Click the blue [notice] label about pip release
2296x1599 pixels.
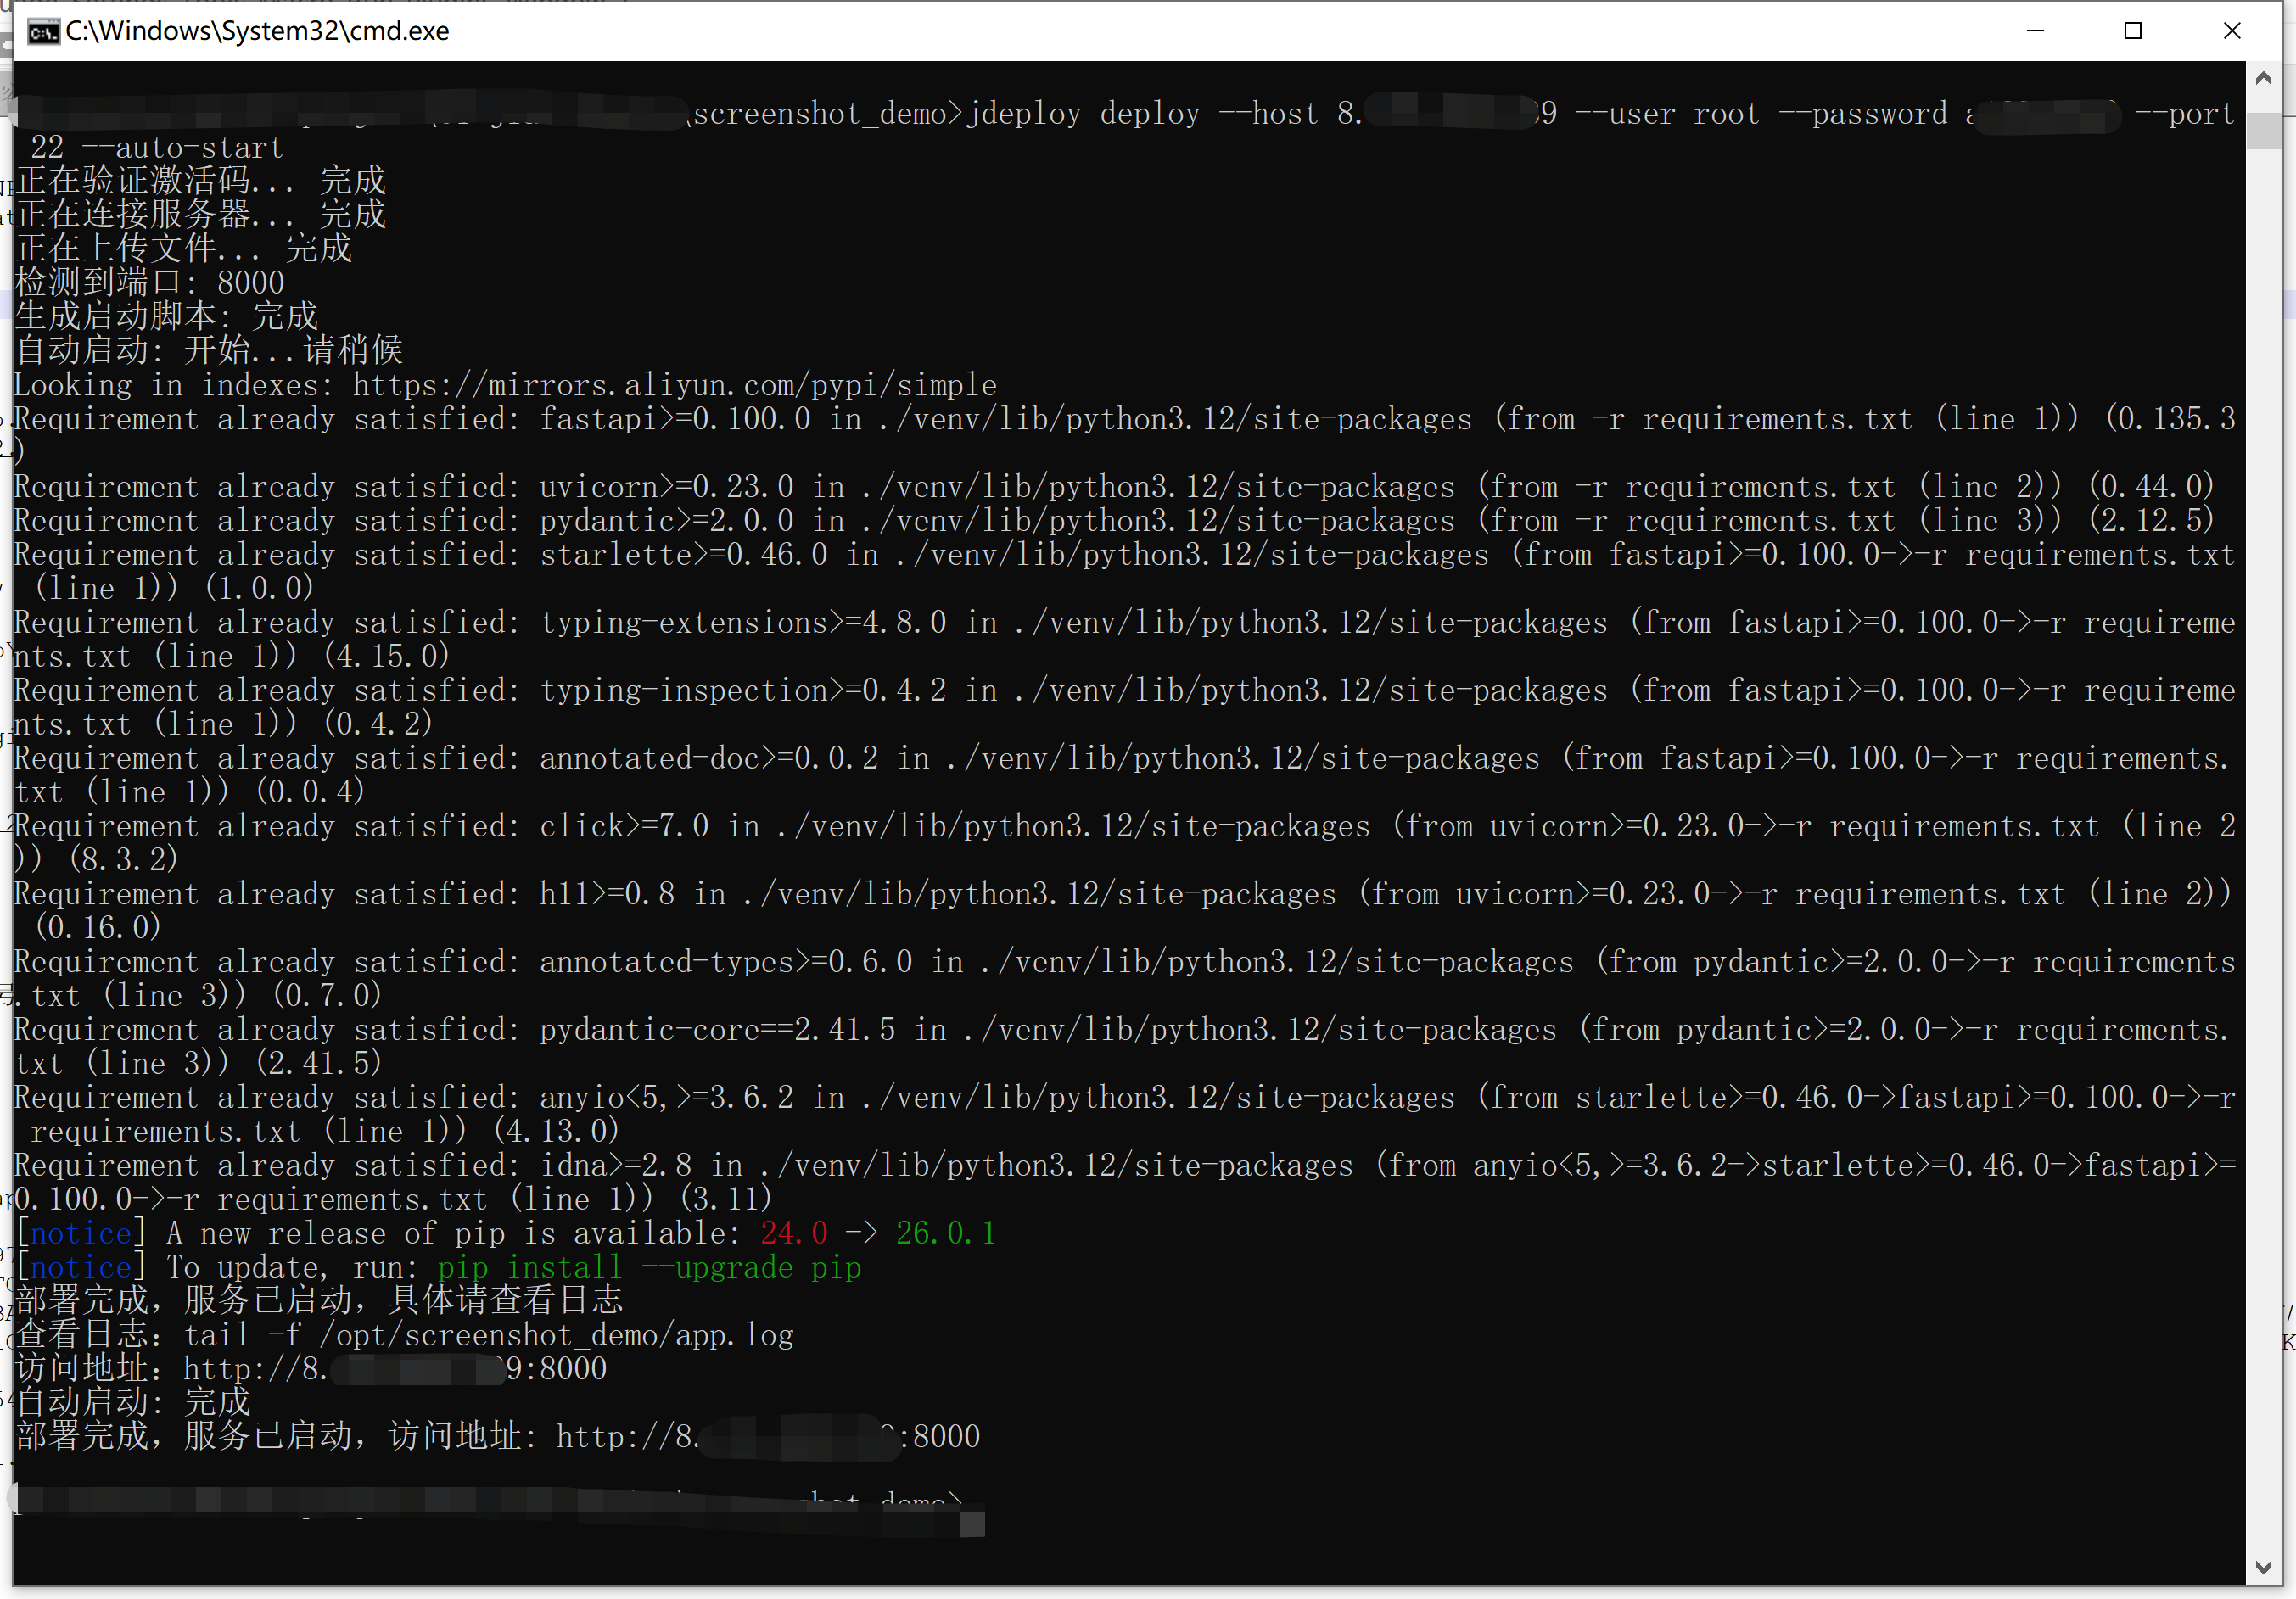point(80,1233)
